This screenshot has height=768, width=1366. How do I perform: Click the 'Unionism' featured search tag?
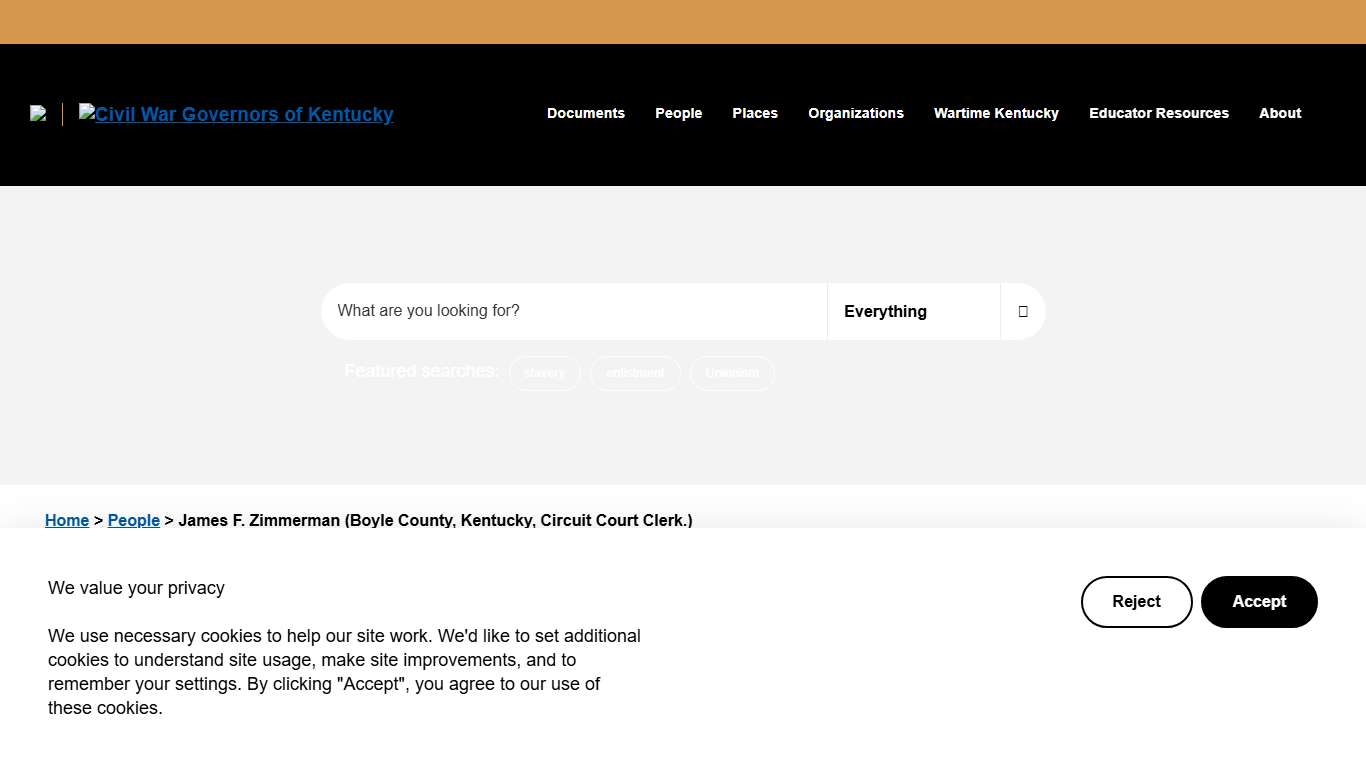click(x=732, y=373)
